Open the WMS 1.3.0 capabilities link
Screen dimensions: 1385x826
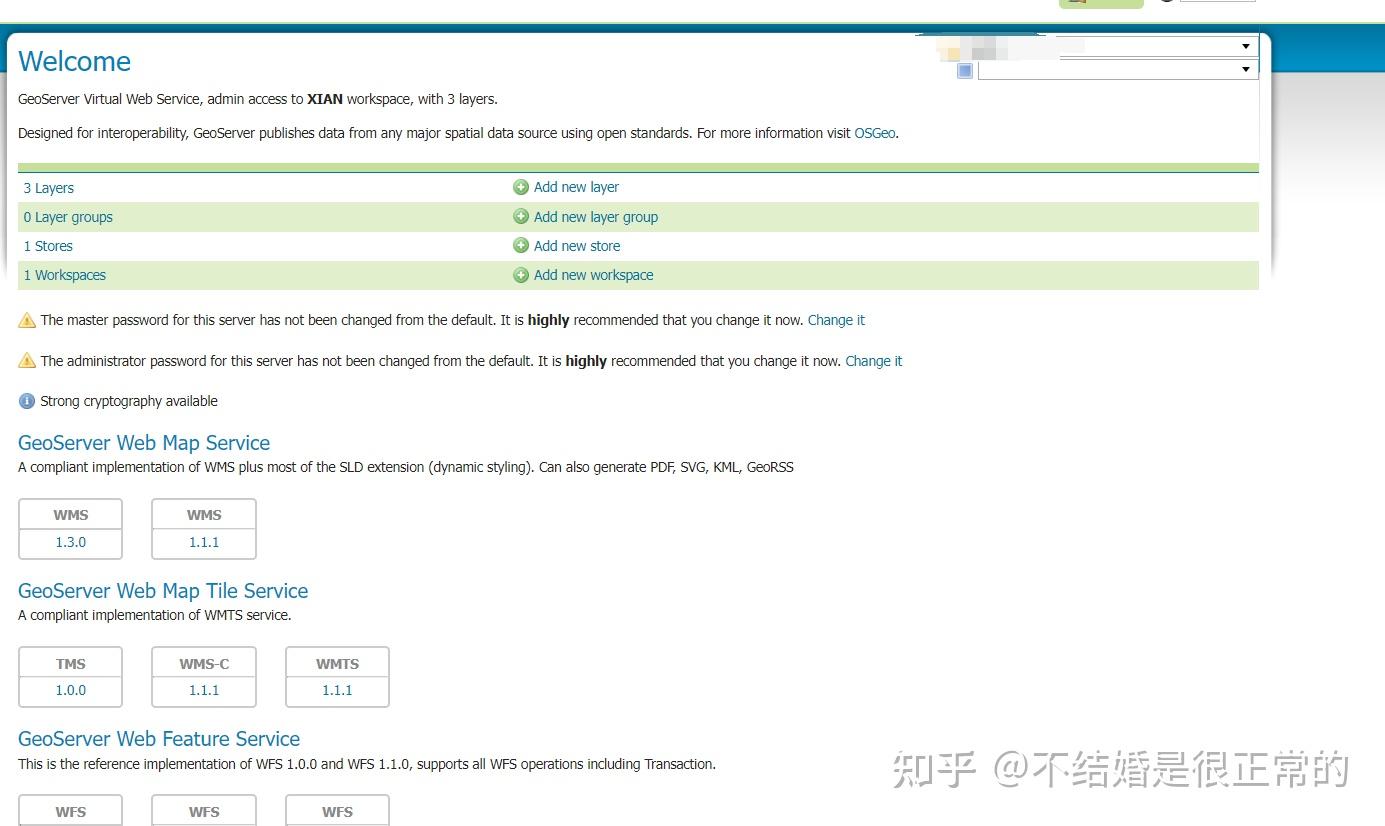coord(70,542)
